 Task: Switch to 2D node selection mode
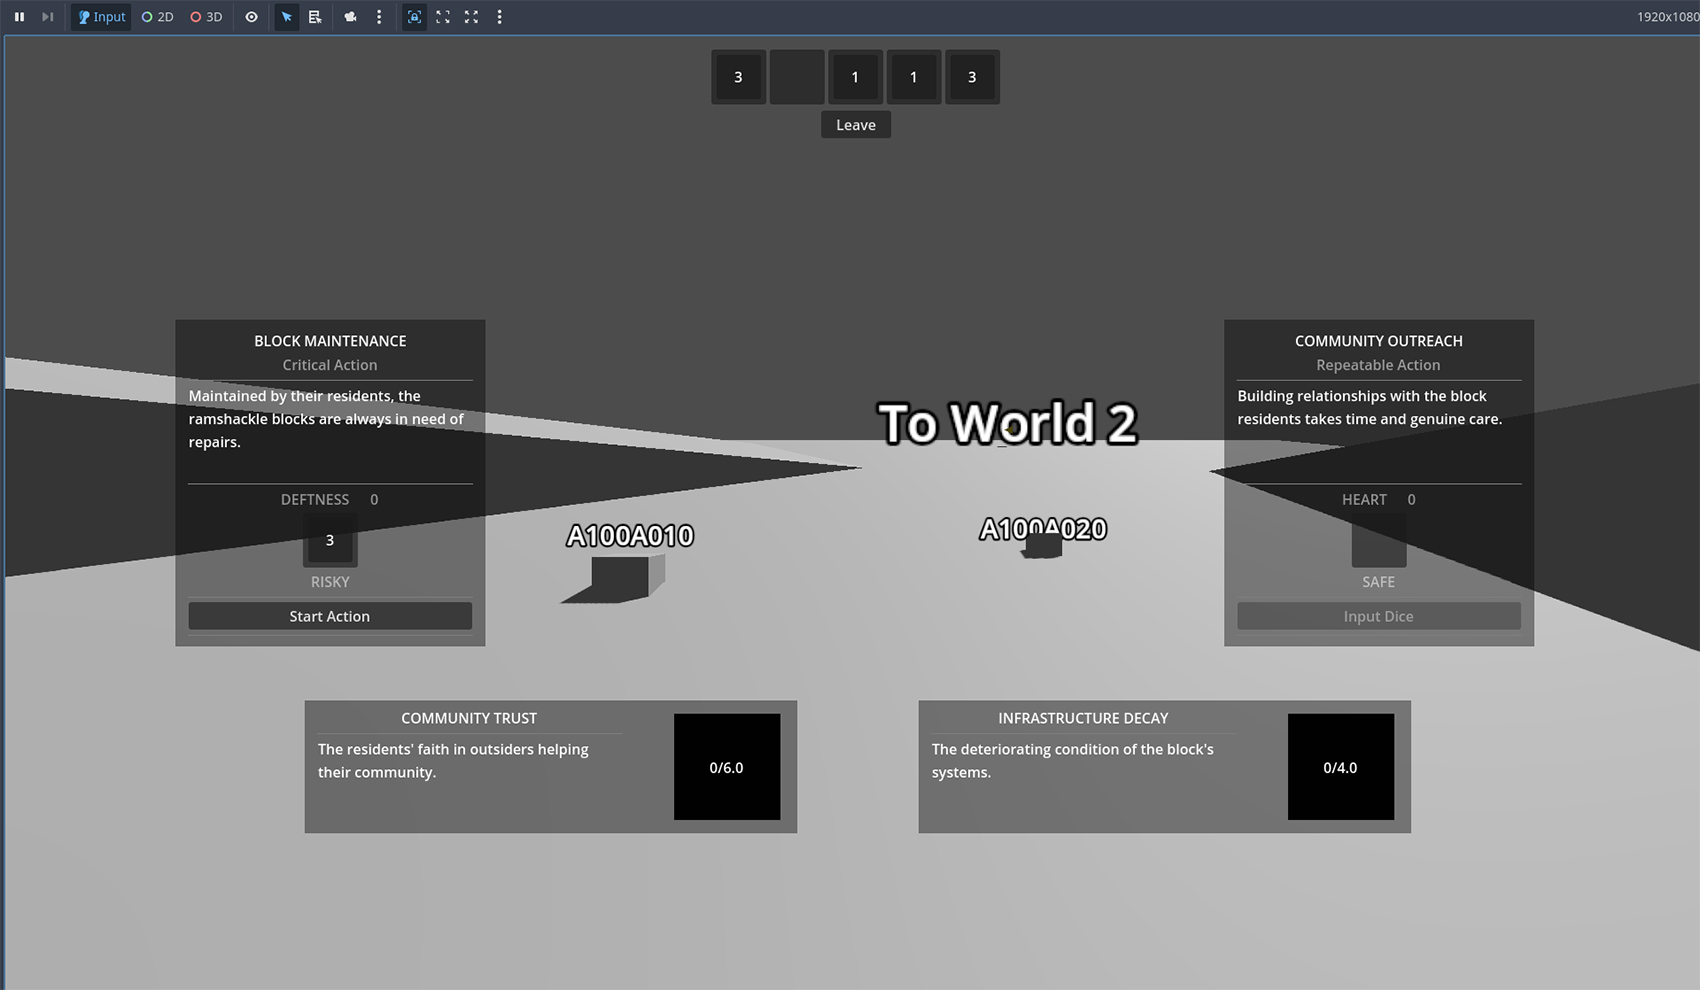158,17
